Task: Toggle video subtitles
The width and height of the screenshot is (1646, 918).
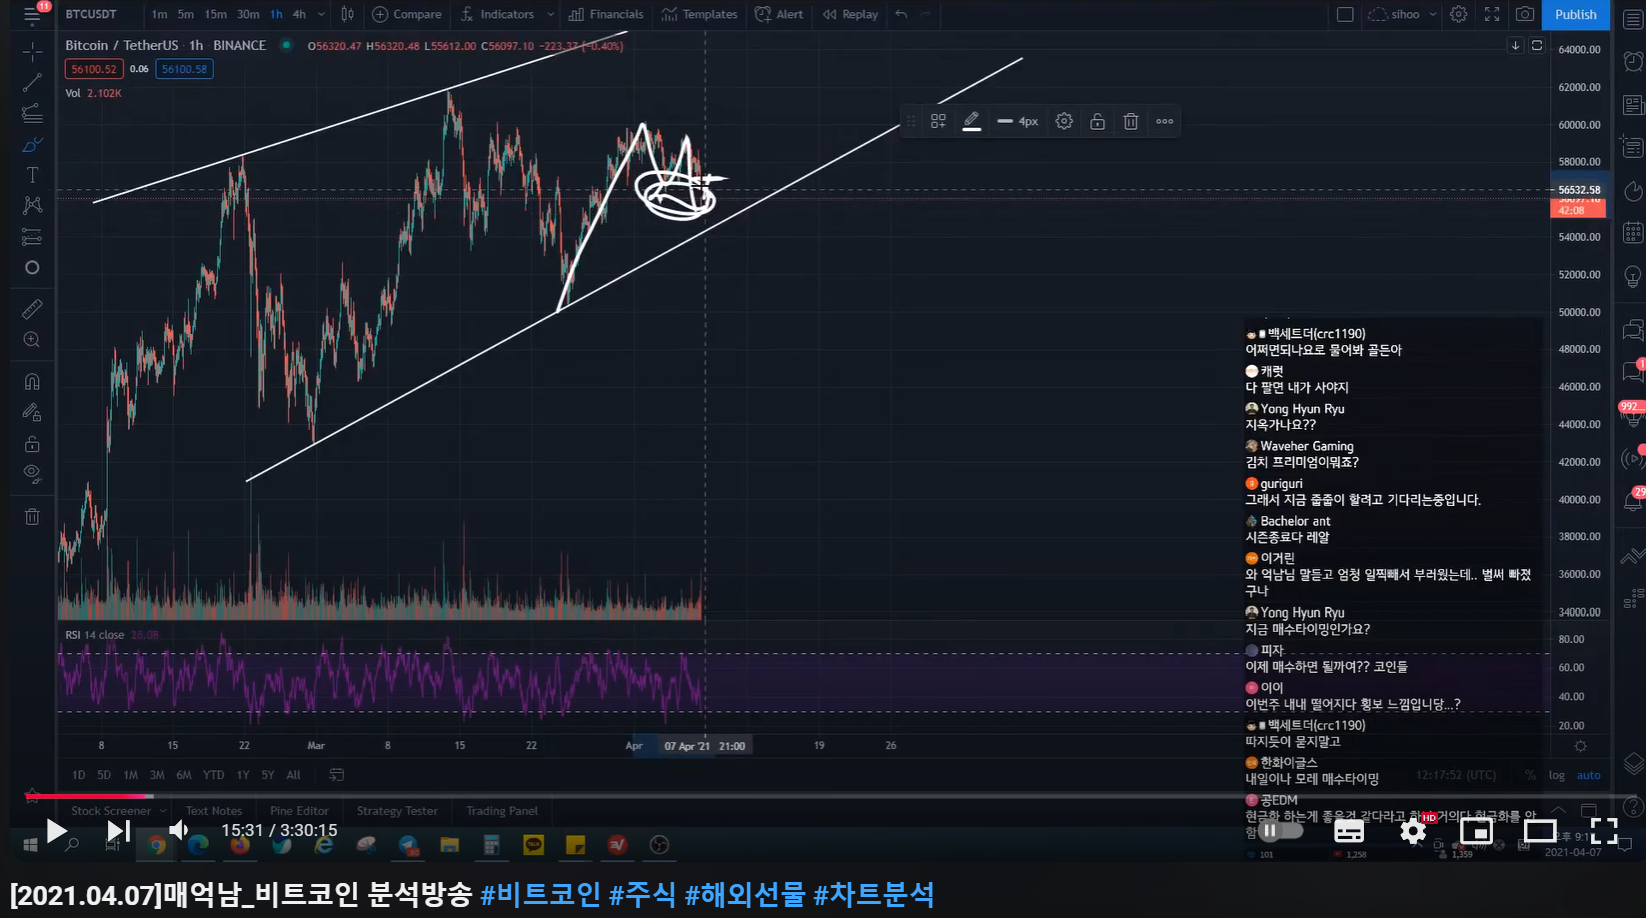Action: click(x=1348, y=831)
